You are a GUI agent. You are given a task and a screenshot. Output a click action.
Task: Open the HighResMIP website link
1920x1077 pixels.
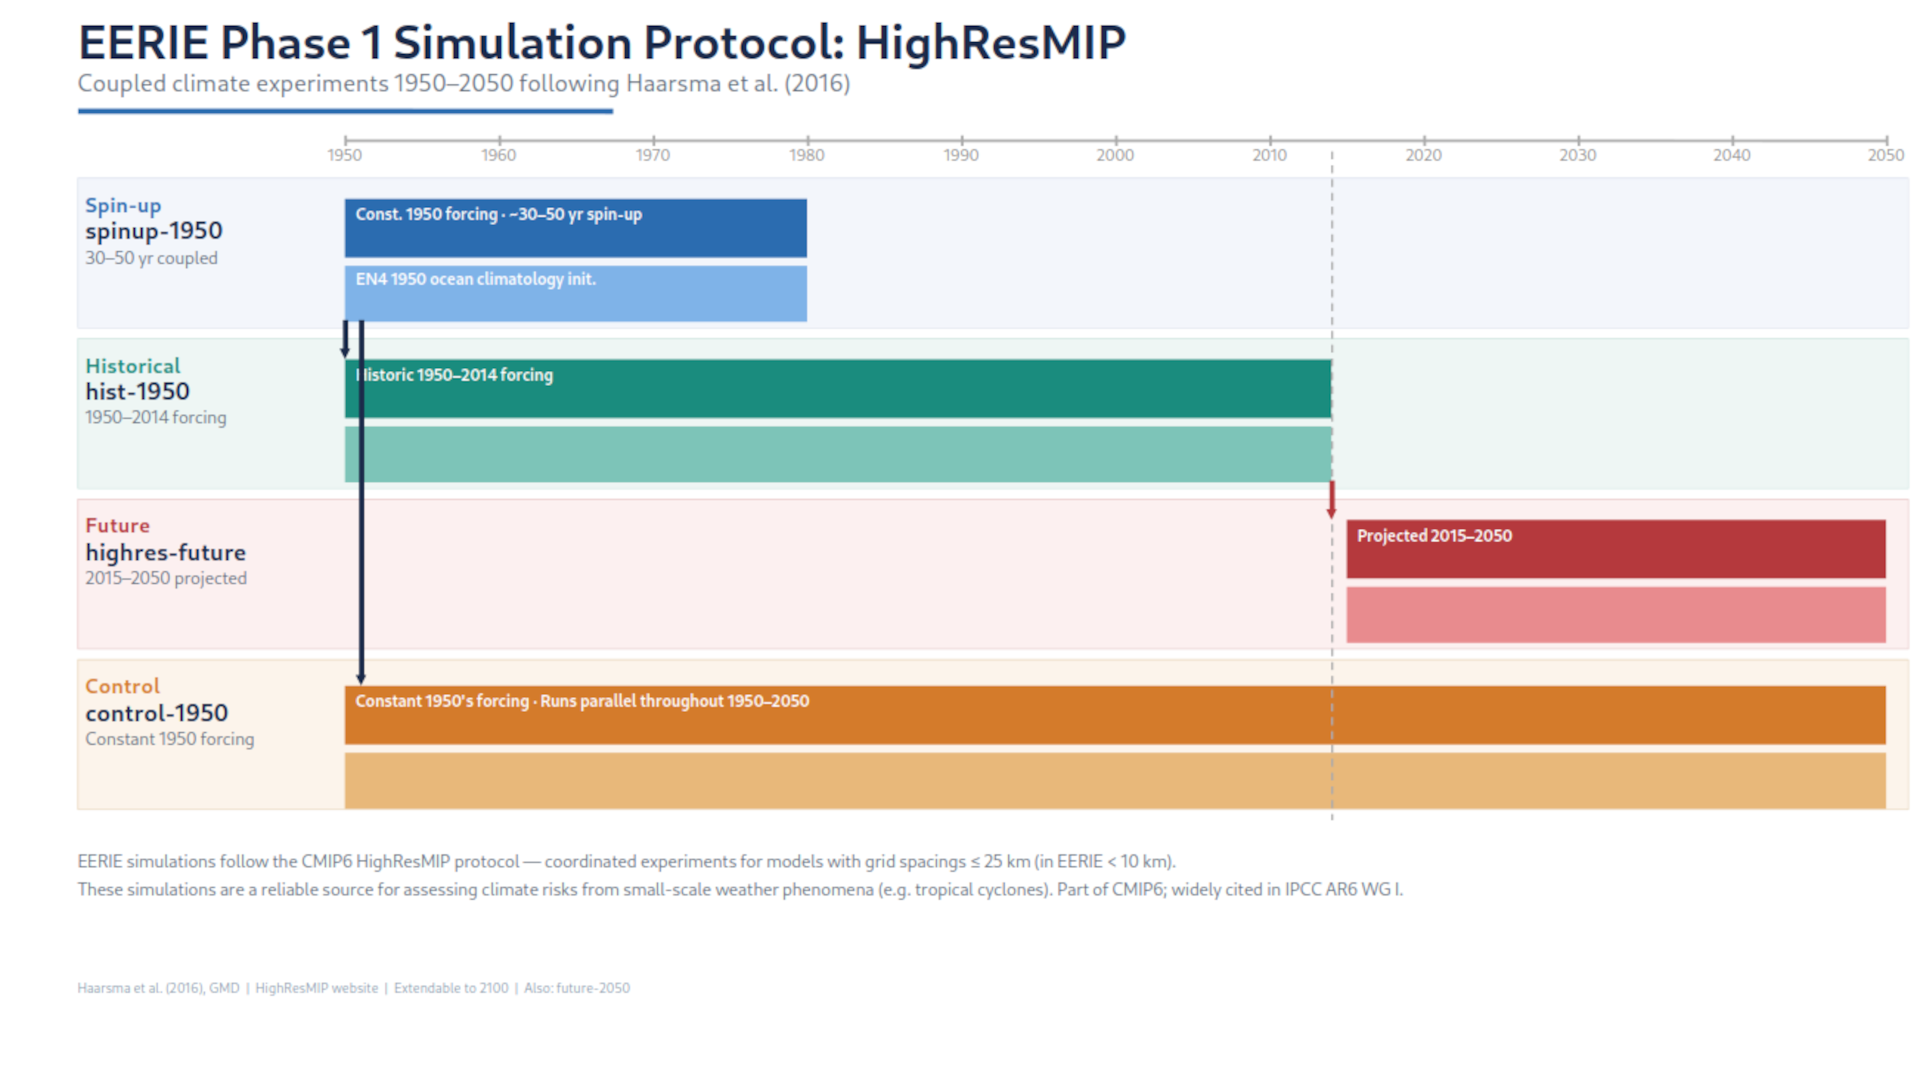click(316, 988)
